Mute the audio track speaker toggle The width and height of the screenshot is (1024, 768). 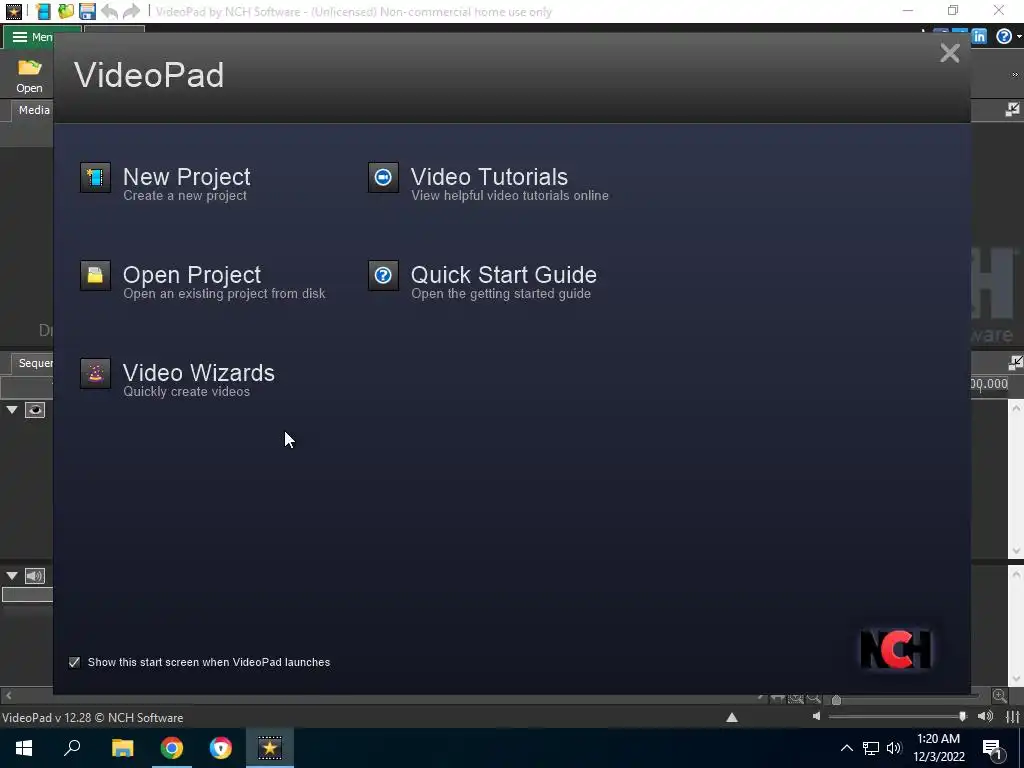[x=35, y=576]
